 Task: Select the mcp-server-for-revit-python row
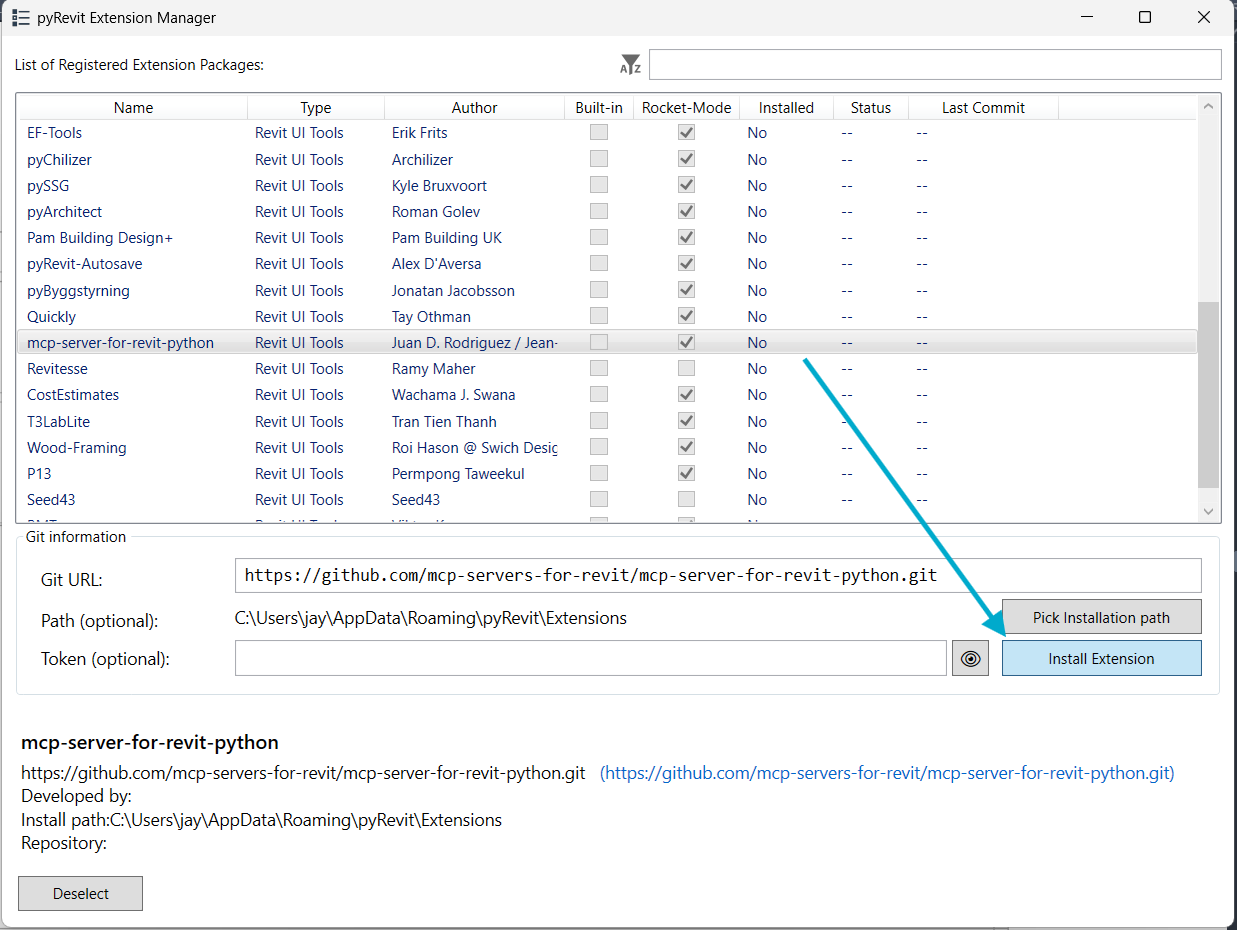(608, 342)
